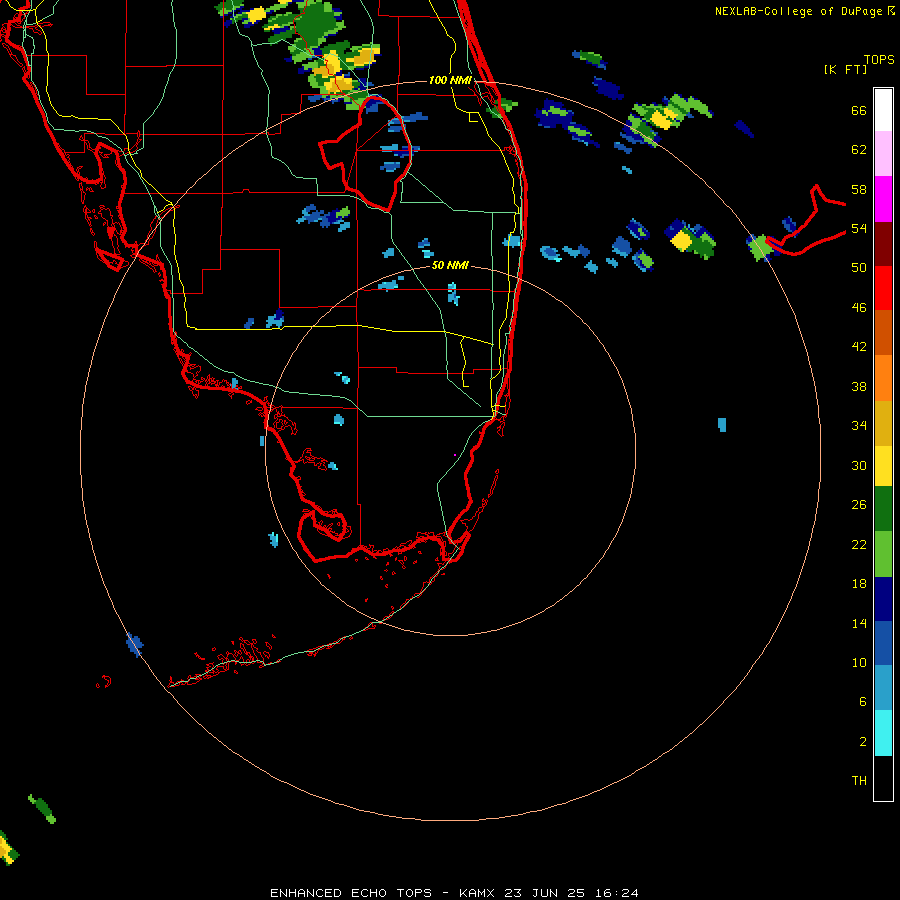
Task: Pick the dark orange legend swatch
Action: [883, 333]
